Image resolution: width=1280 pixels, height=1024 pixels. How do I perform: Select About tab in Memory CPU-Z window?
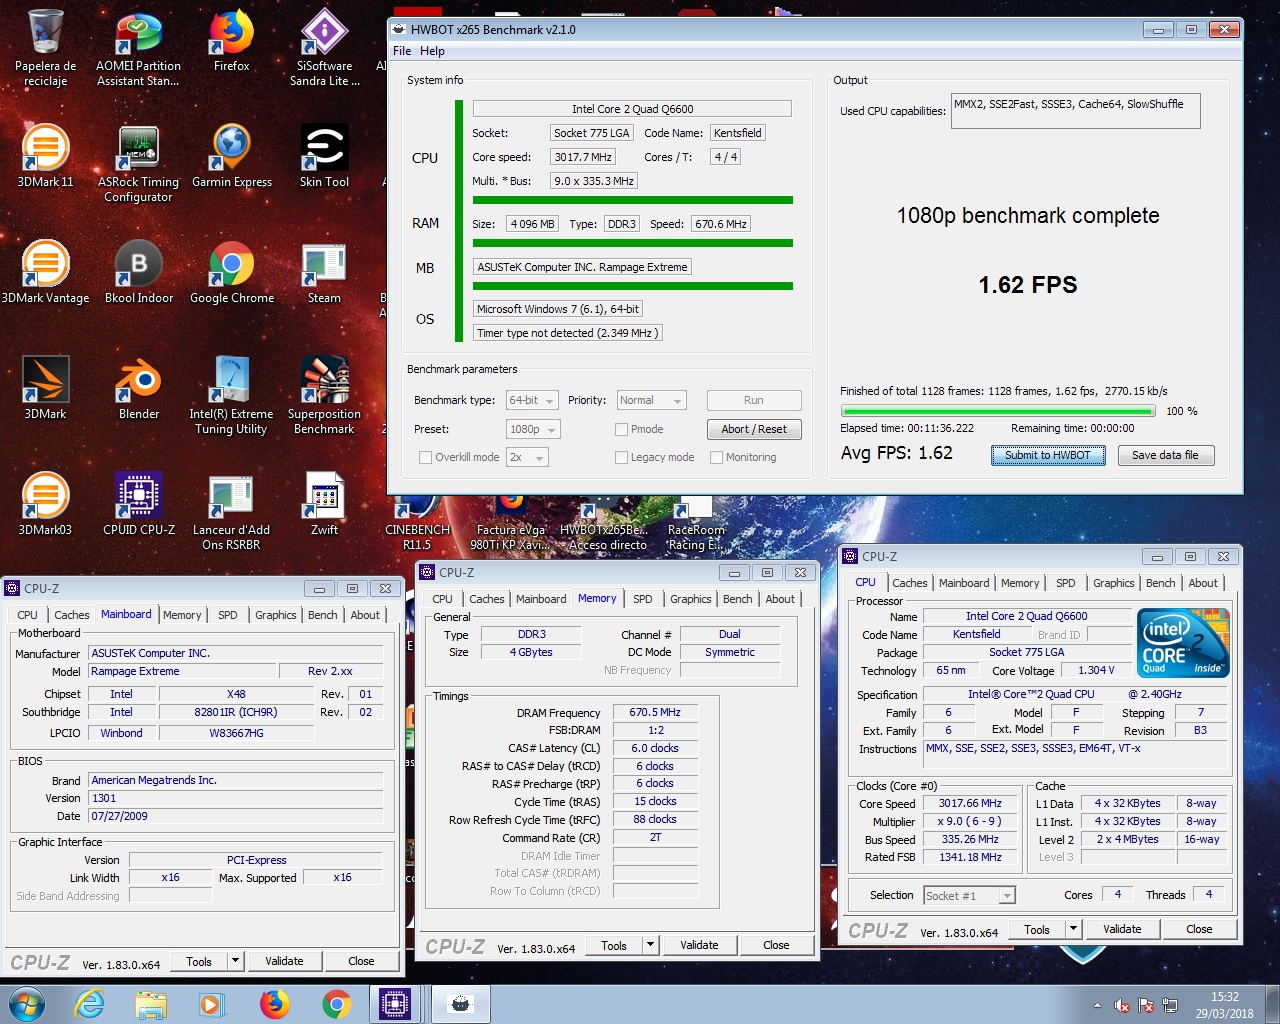pyautogui.click(x=780, y=599)
